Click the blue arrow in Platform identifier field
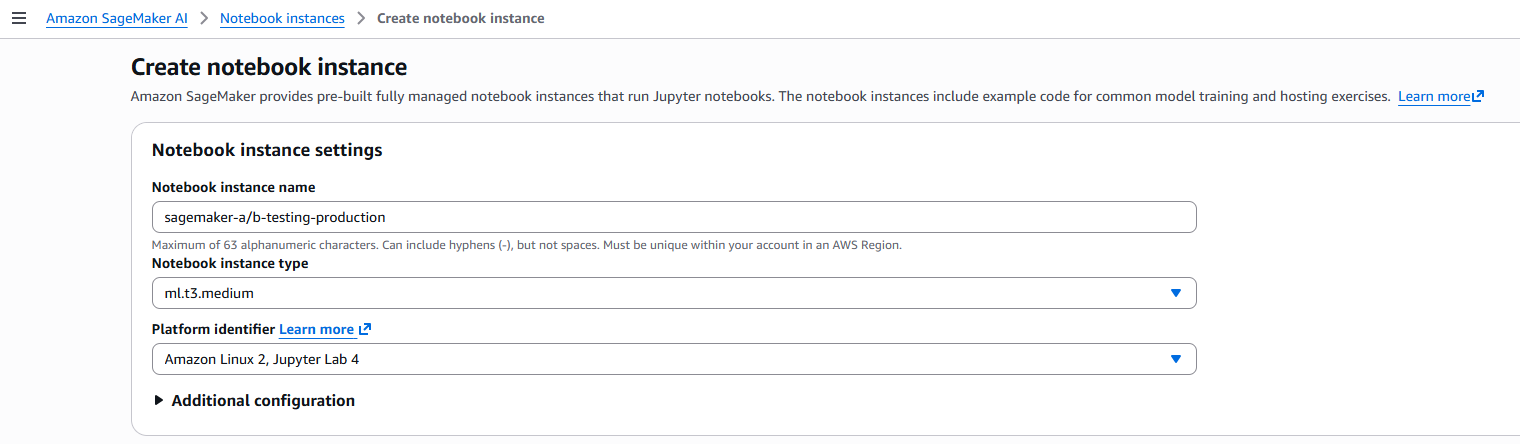 (1176, 359)
